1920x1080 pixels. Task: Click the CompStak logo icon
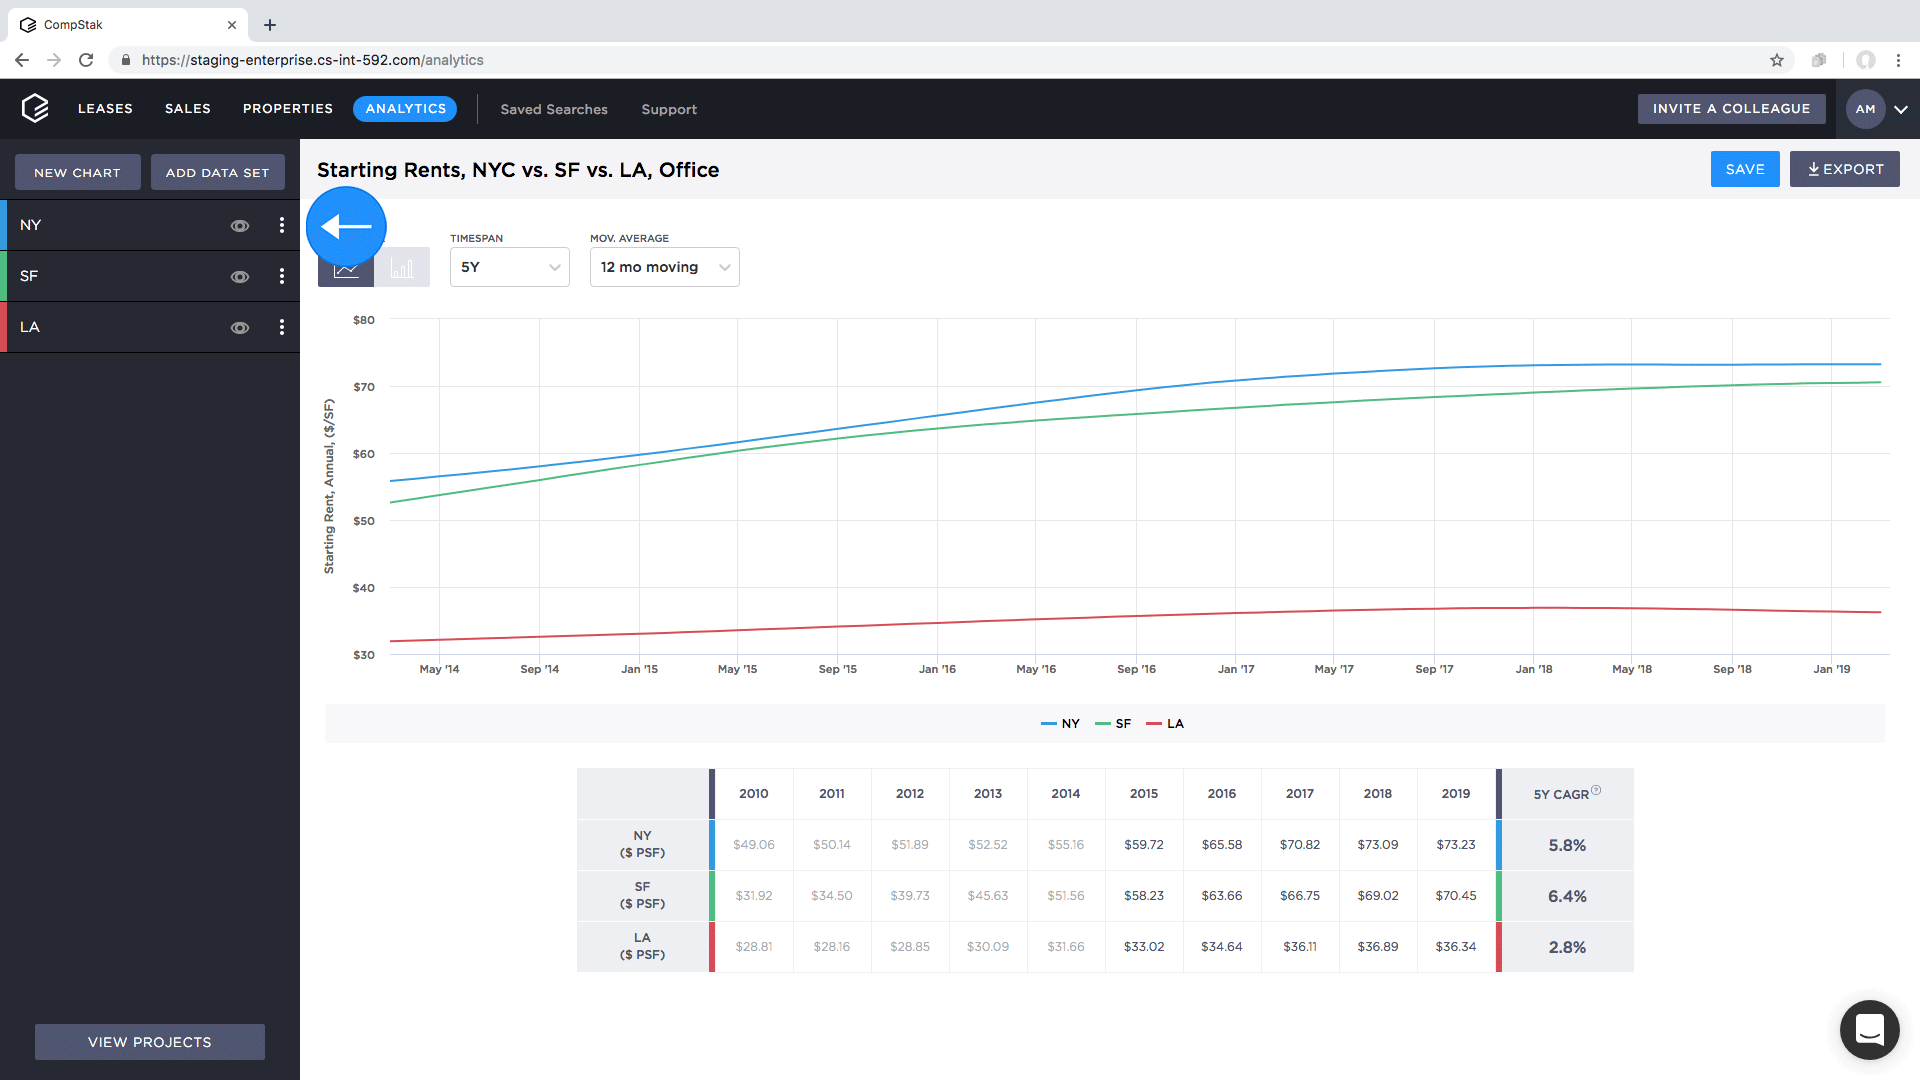point(35,108)
